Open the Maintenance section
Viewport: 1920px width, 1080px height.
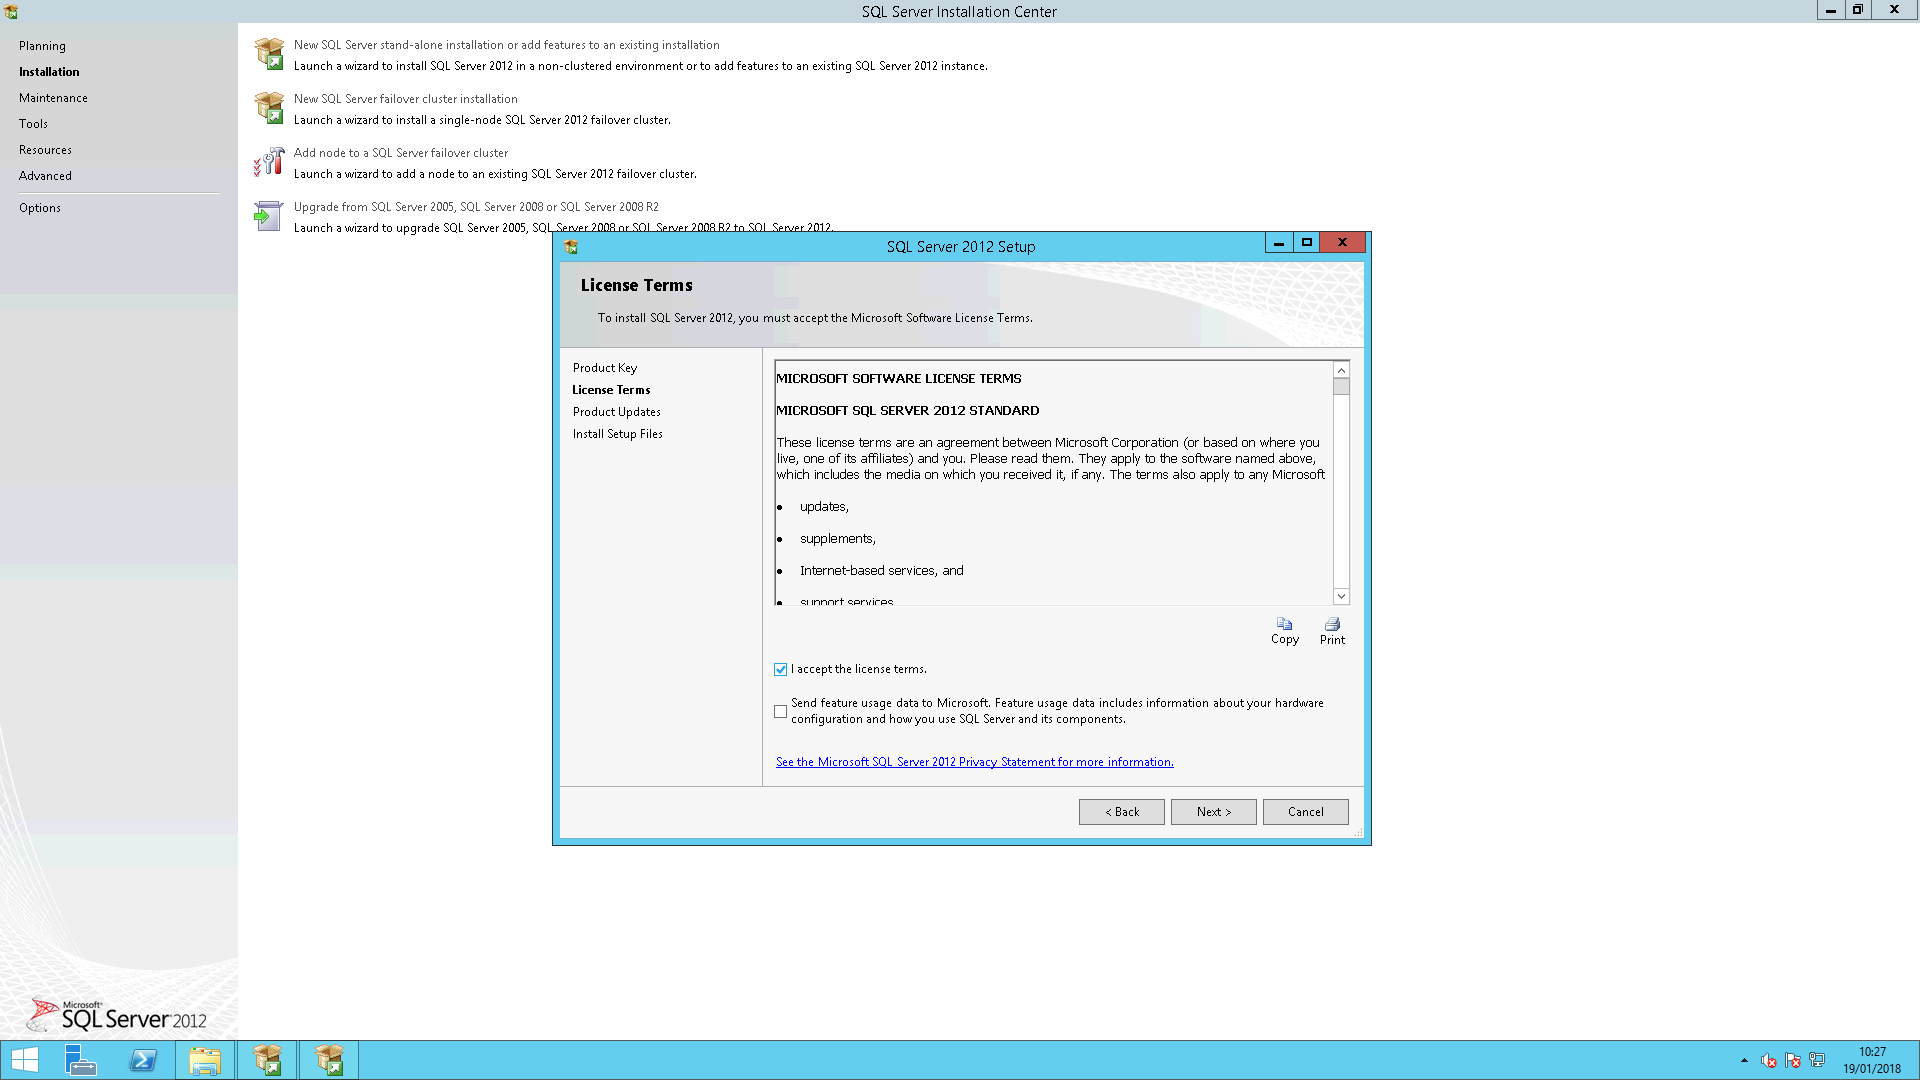[53, 98]
